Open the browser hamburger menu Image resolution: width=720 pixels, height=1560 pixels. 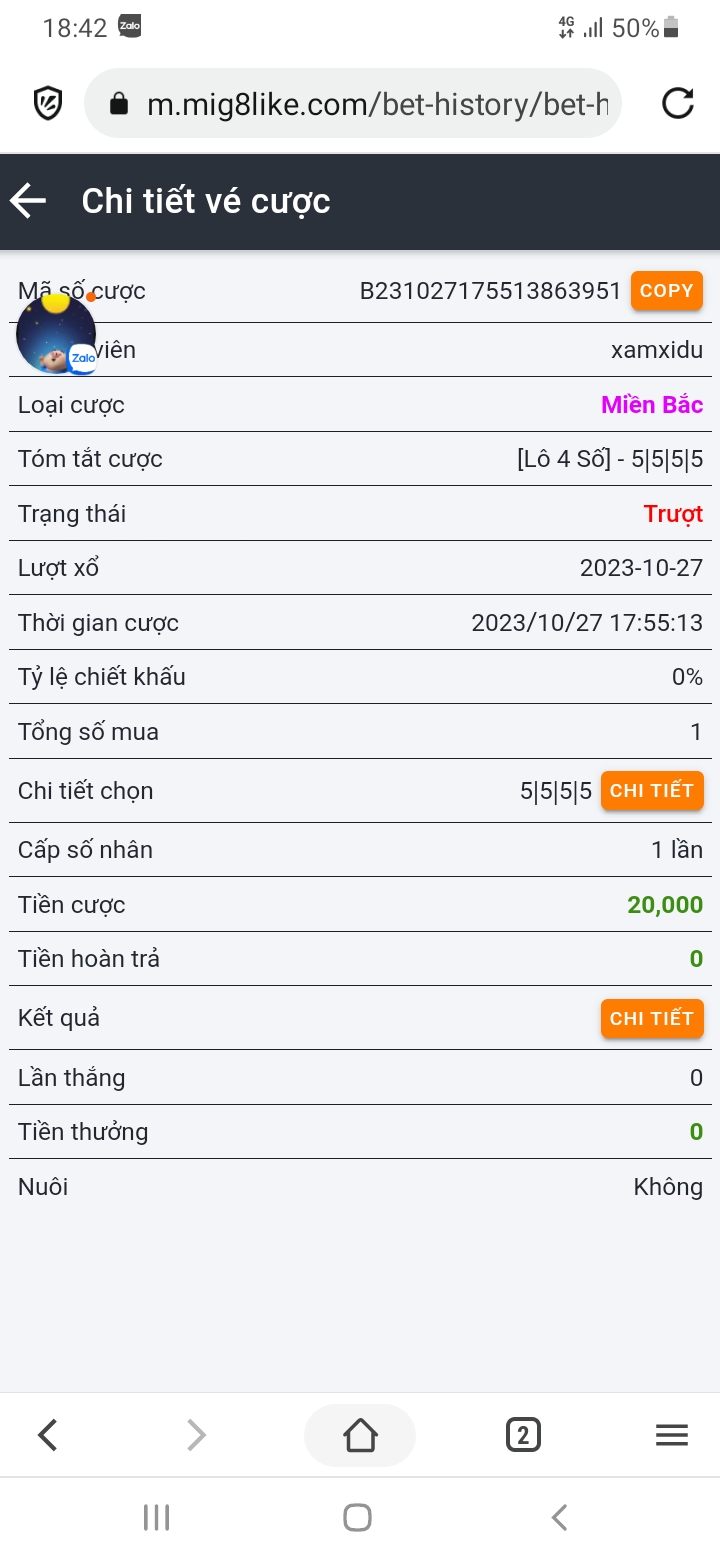pyautogui.click(x=671, y=1436)
